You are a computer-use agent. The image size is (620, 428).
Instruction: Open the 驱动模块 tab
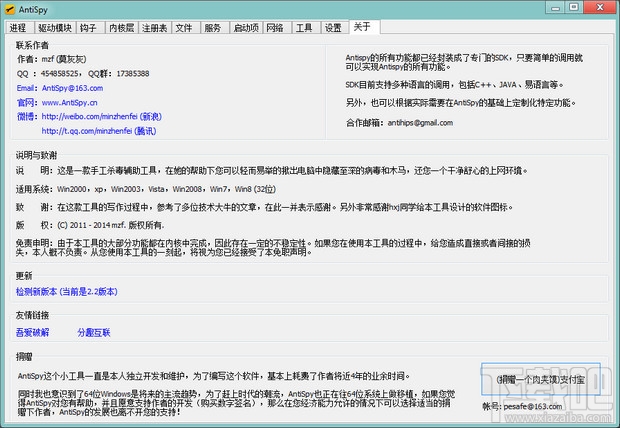pos(55,28)
